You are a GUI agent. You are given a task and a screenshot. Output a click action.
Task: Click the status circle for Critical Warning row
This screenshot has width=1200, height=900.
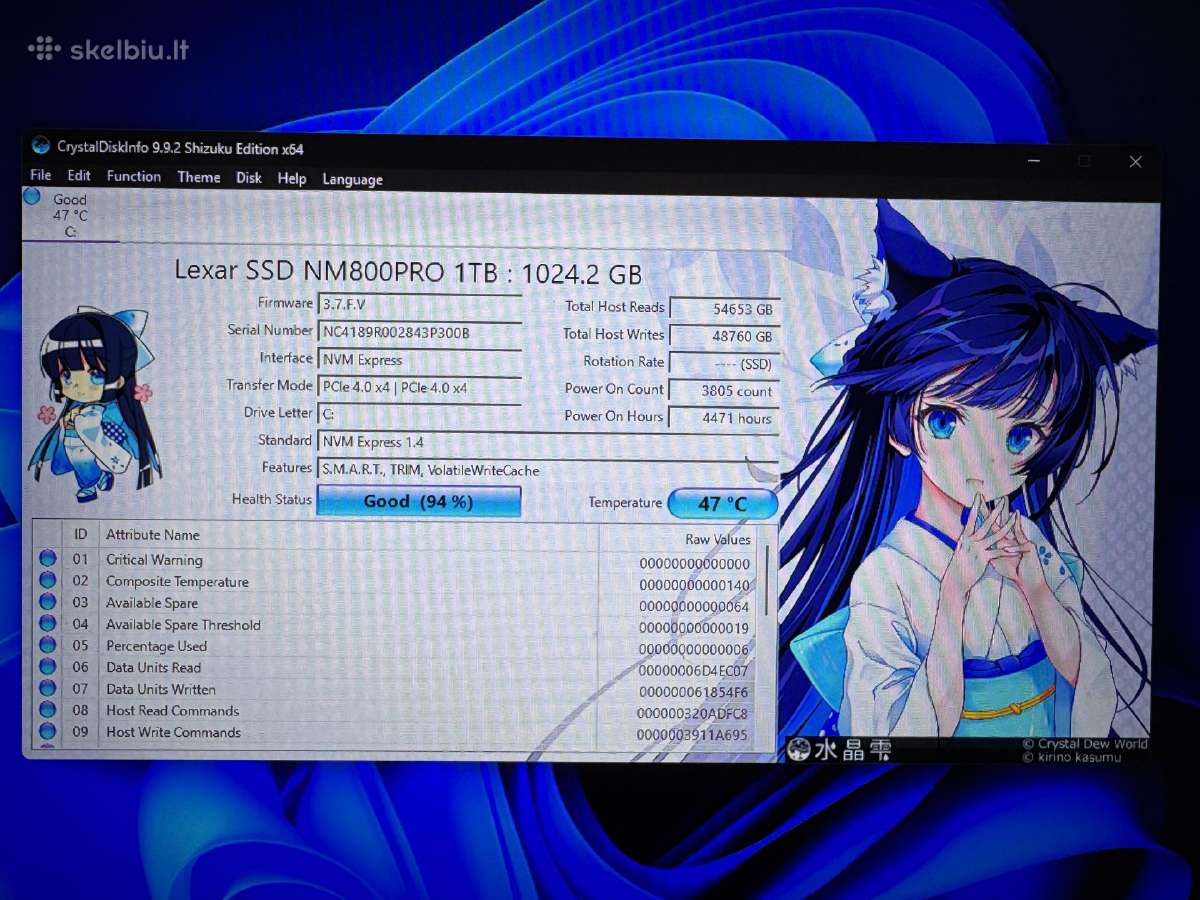(47, 559)
